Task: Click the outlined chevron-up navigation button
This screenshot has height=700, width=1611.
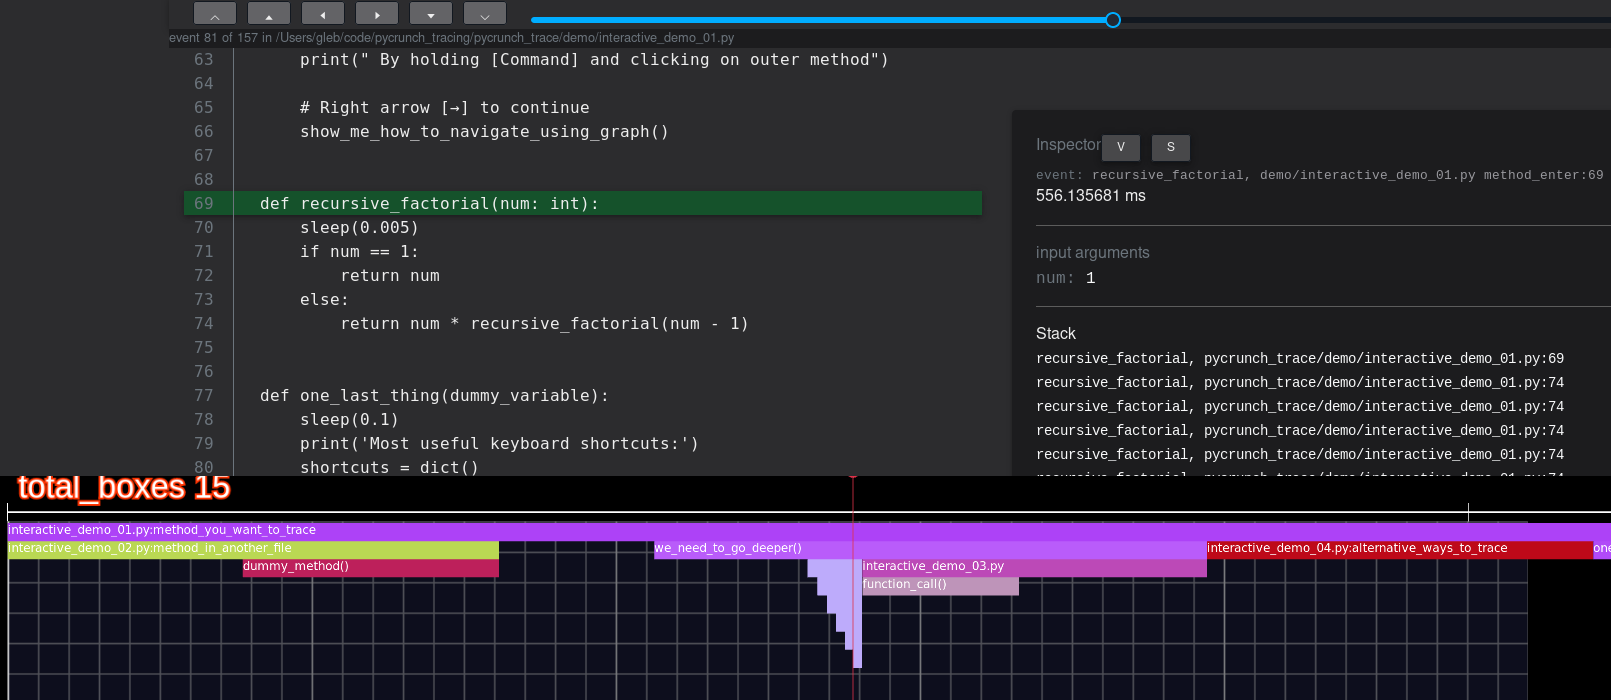Action: [215, 14]
